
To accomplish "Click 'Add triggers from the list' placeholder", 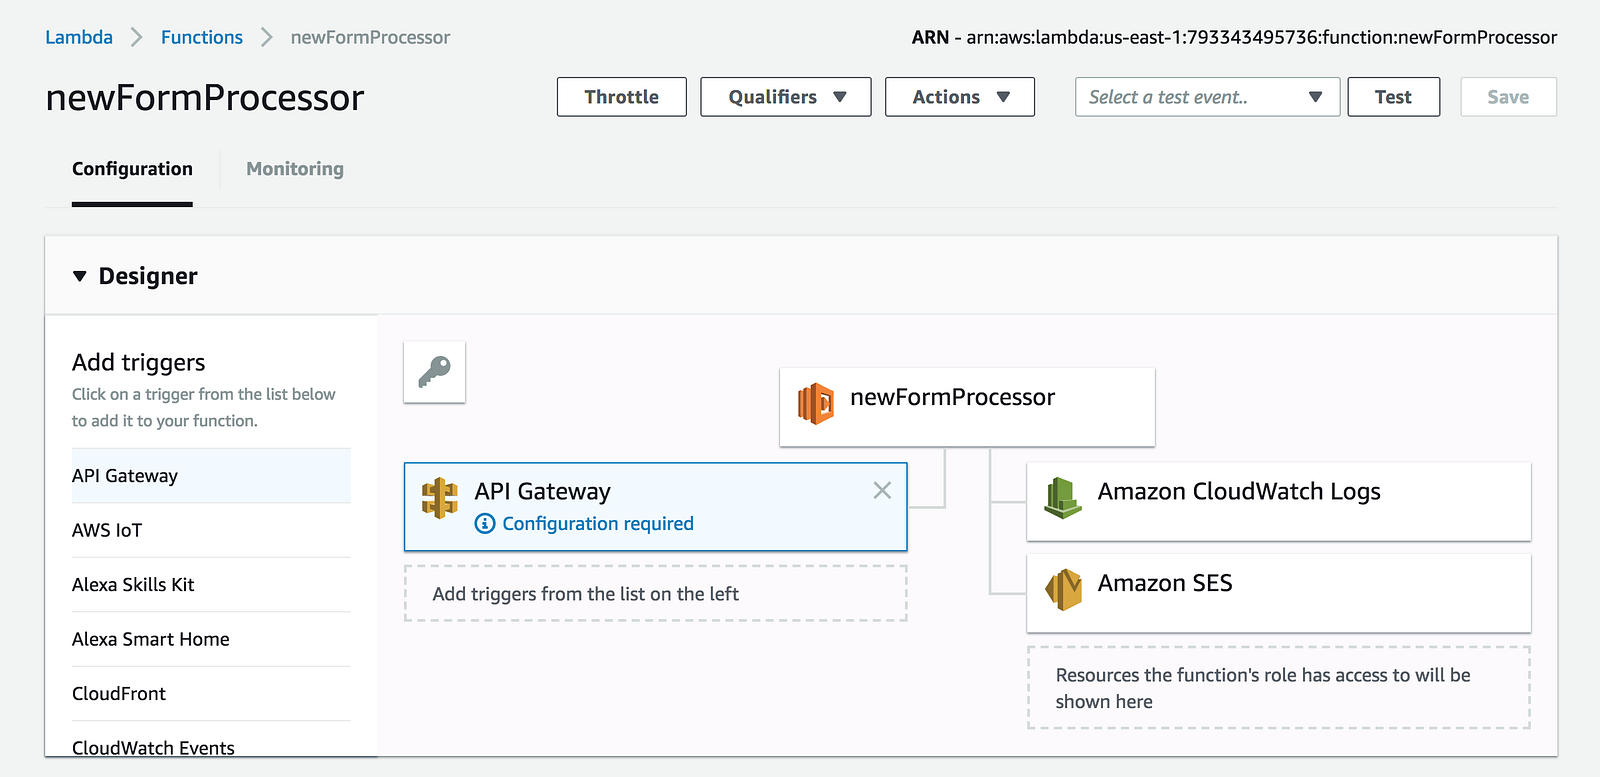I will [x=656, y=594].
